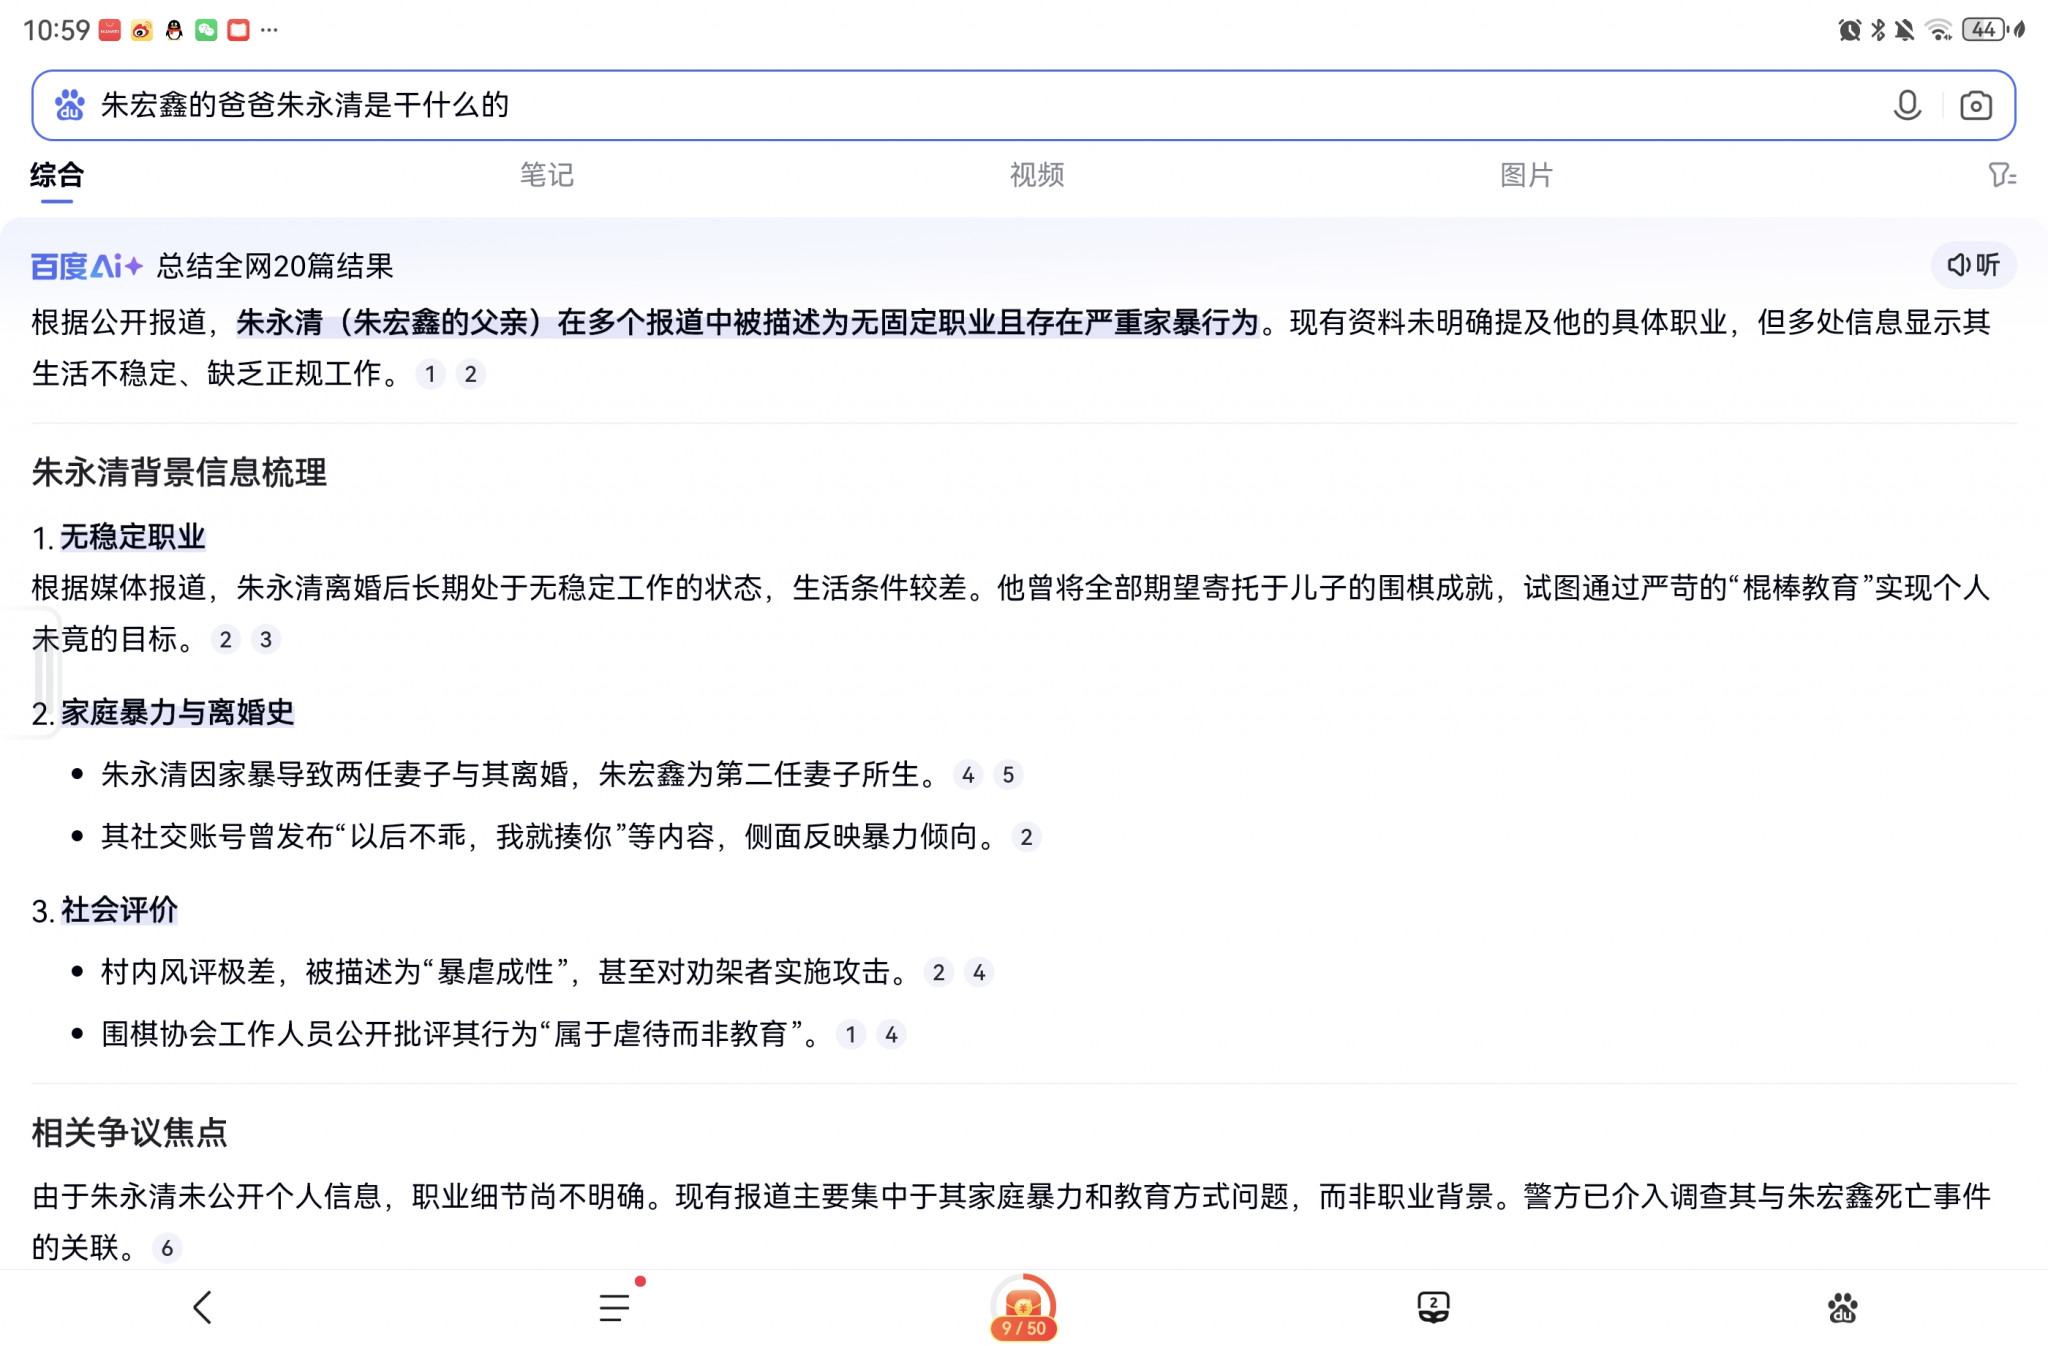The image size is (2048, 1346).
Task: Tap the Baidu home paw icon at bottom
Action: (x=1842, y=1307)
